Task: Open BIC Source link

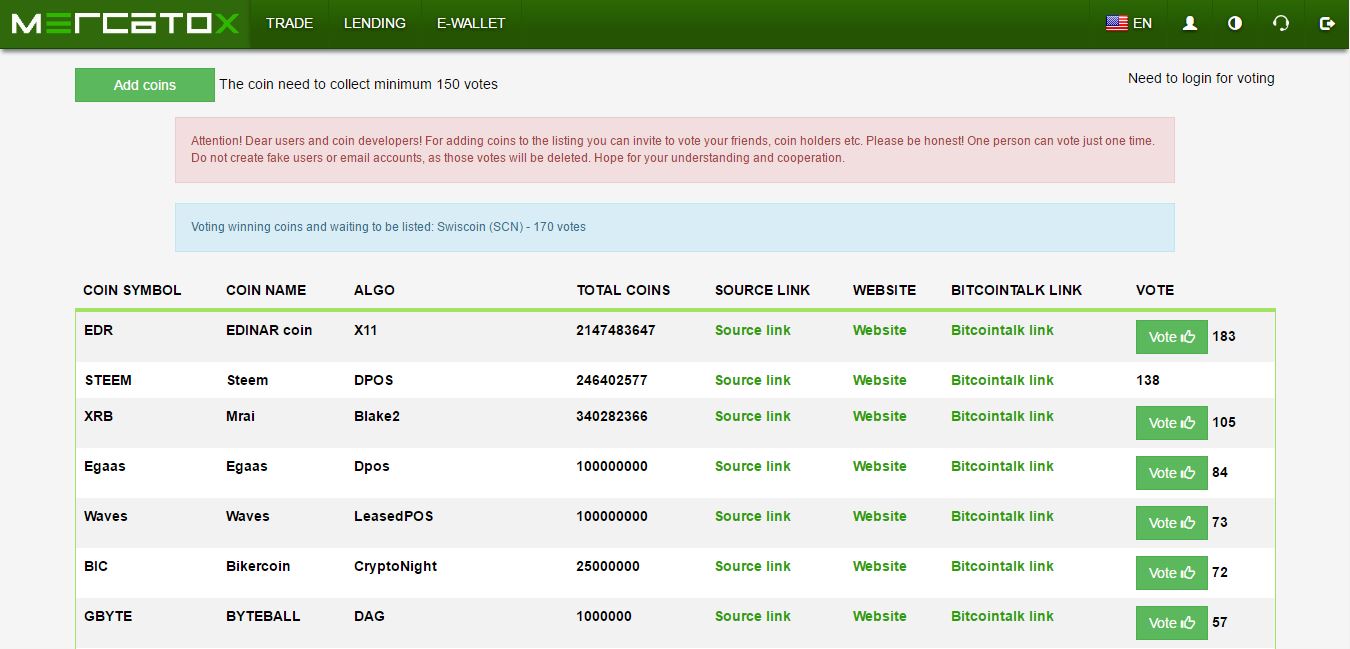Action: 753,566
